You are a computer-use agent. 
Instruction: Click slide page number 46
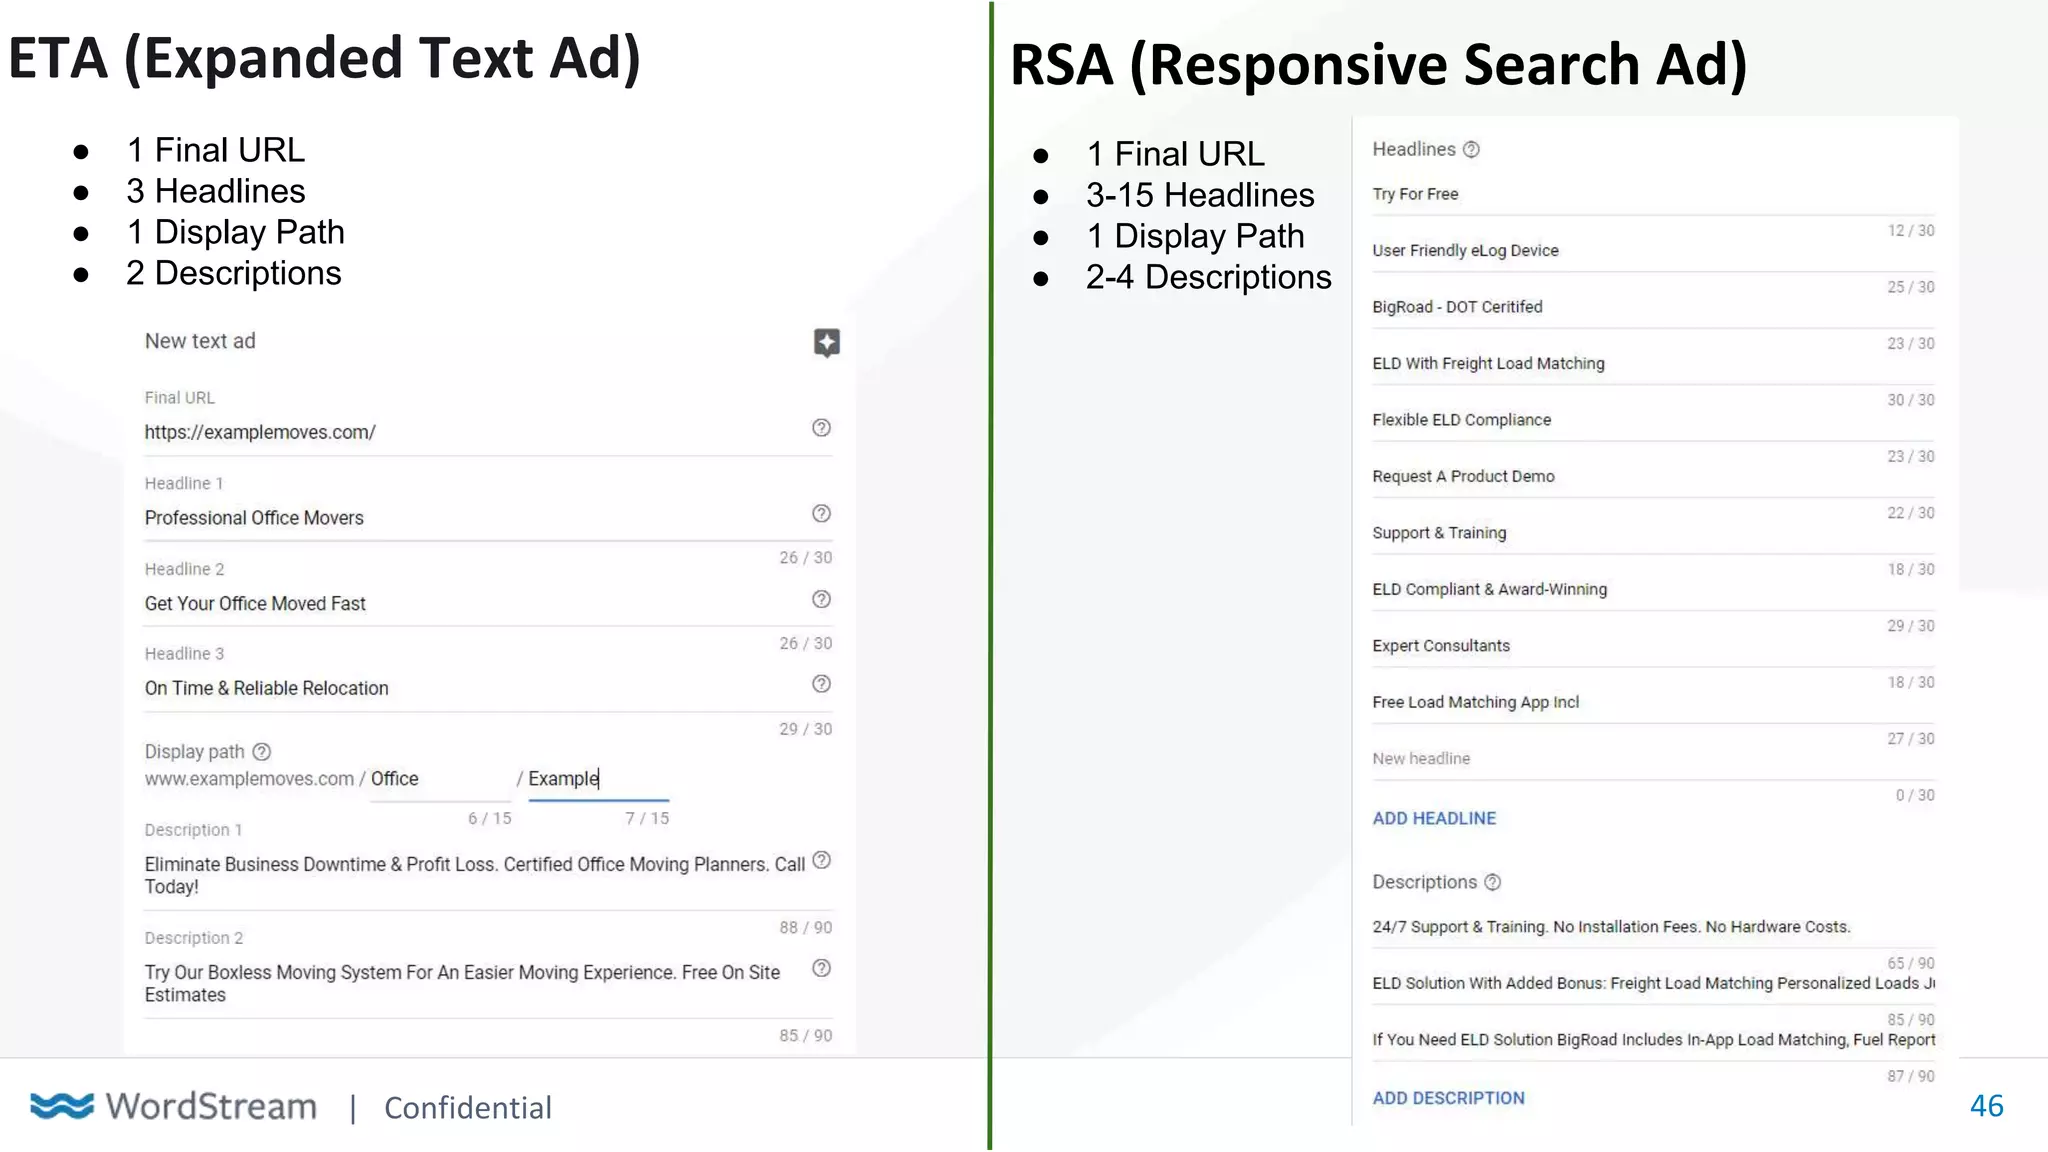pos(1986,1106)
